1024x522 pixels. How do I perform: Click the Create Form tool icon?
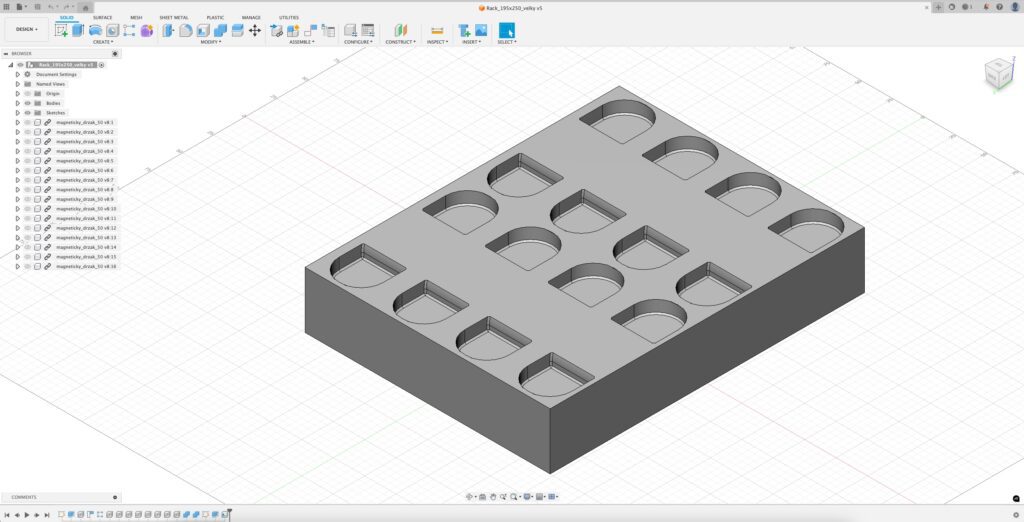pos(147,30)
